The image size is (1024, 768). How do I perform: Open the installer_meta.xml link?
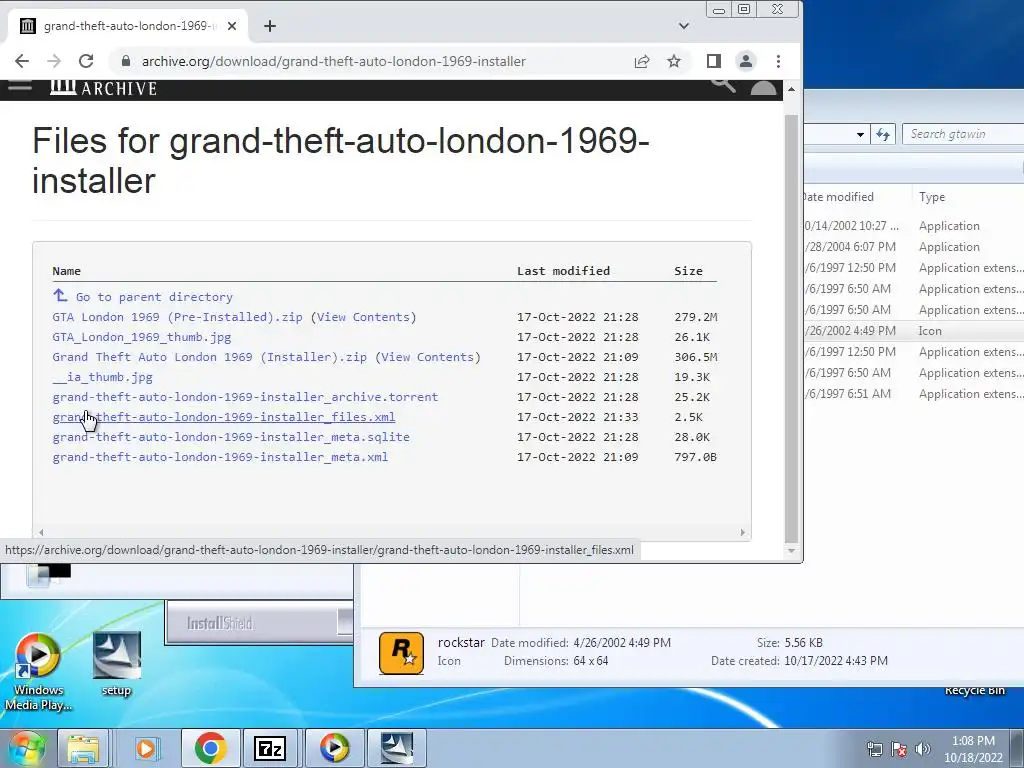[x=220, y=457]
